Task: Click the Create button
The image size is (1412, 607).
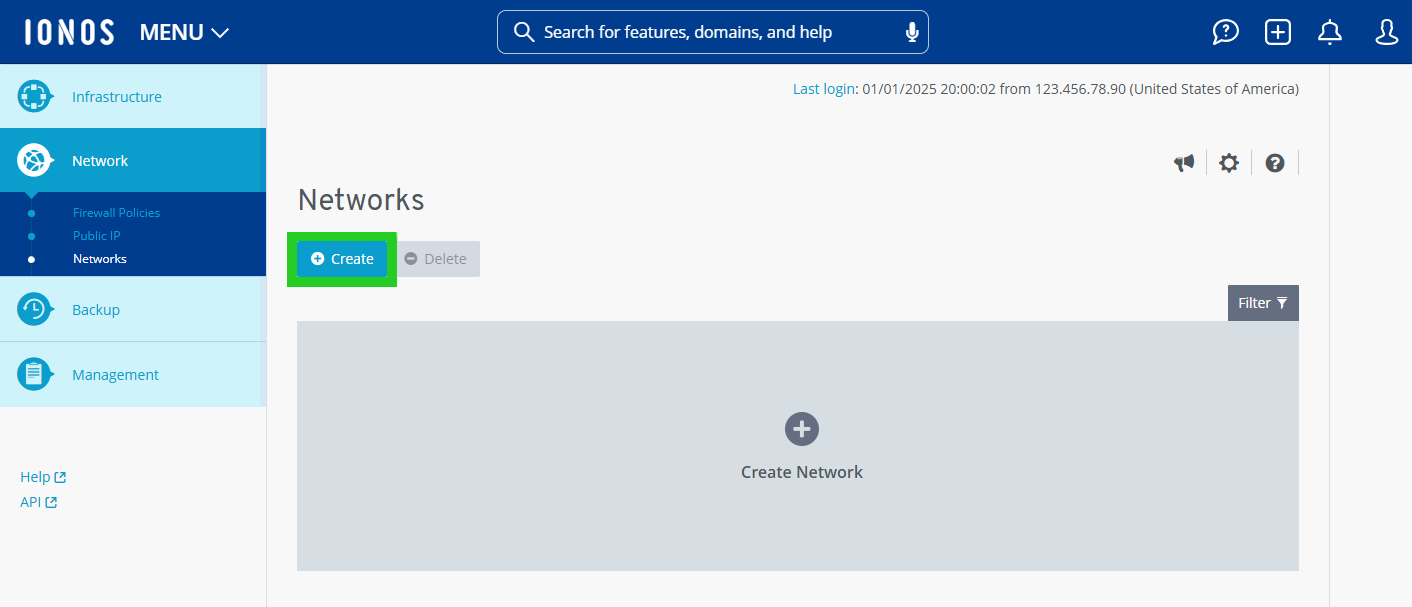Action: click(x=342, y=258)
